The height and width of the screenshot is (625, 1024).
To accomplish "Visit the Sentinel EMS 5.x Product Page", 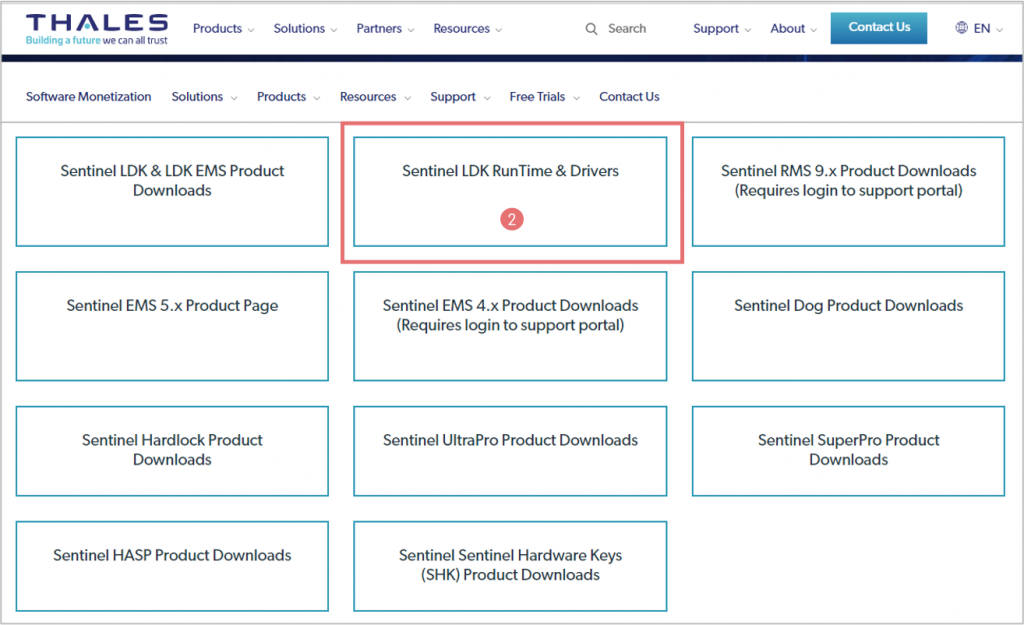I will click(172, 306).
